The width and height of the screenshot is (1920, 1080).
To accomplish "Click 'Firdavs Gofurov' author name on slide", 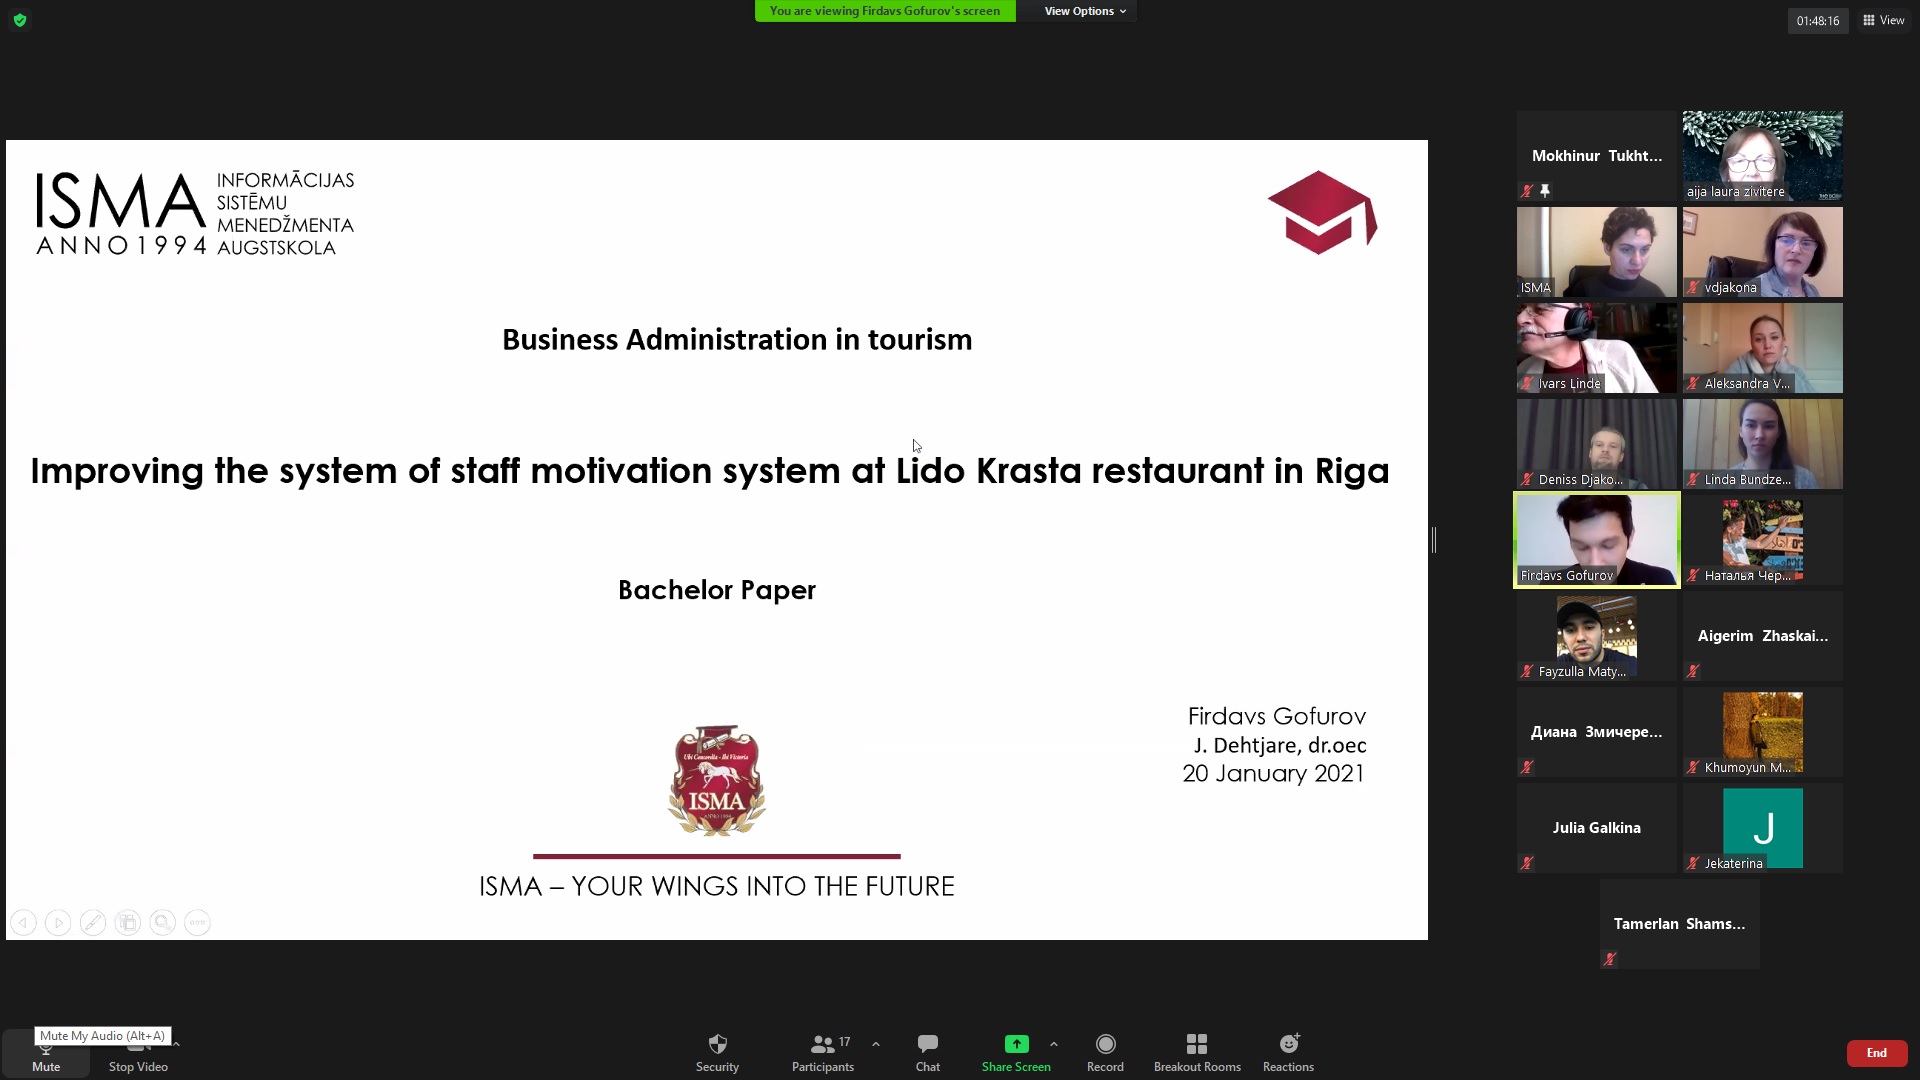I will coord(1276,716).
